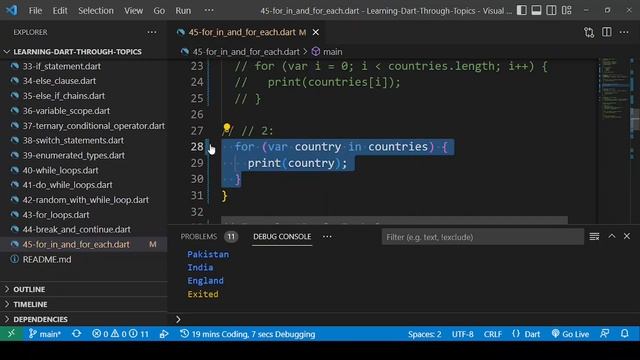This screenshot has height=360, width=640.
Task: Click the run/debug status bar icon
Action: pyautogui.click(x=164, y=334)
